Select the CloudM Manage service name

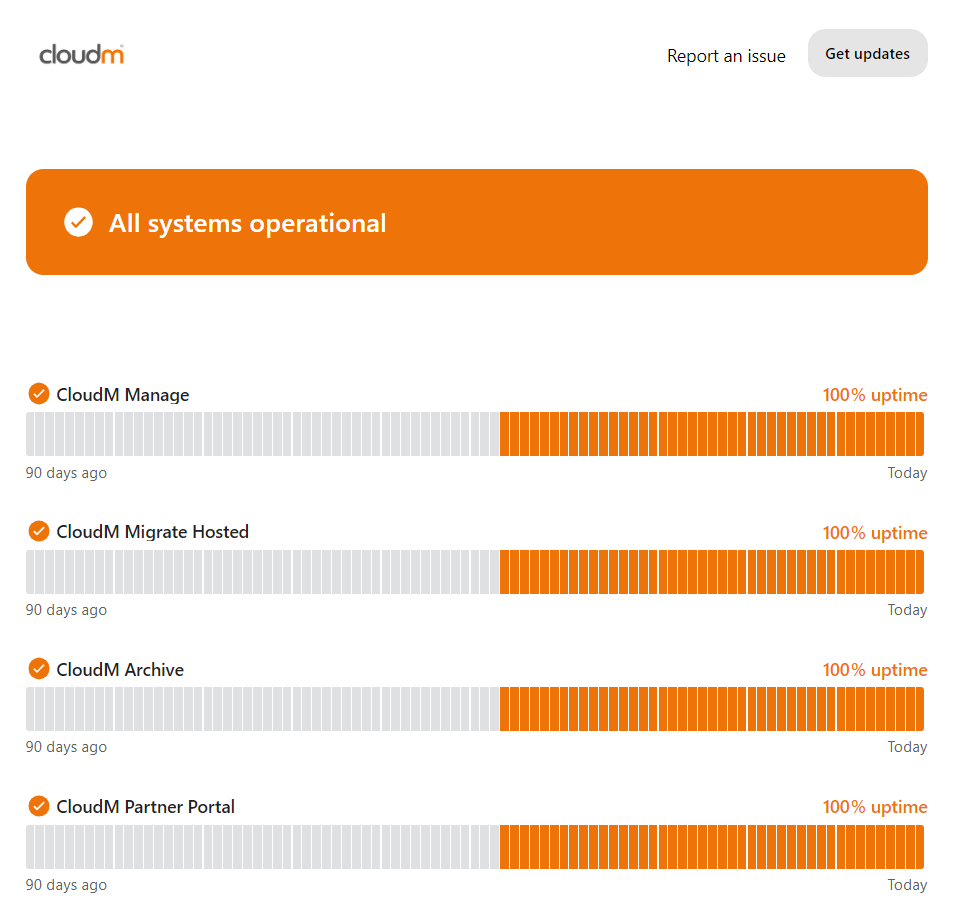click(x=123, y=395)
